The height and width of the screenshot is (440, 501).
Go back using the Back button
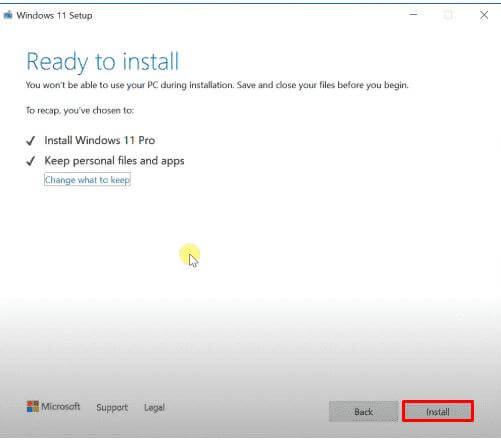[363, 412]
